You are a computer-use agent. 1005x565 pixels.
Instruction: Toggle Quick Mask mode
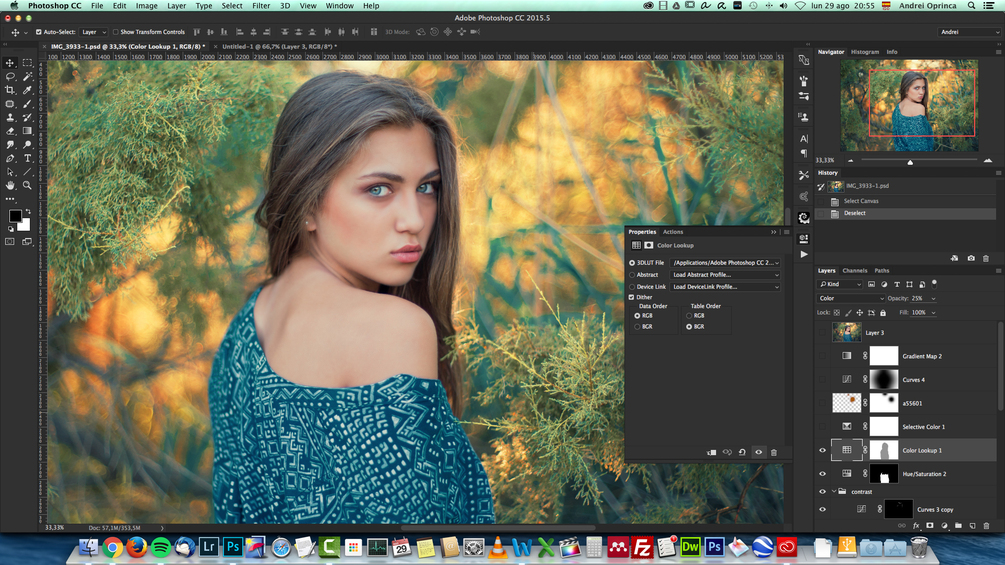click(10, 242)
